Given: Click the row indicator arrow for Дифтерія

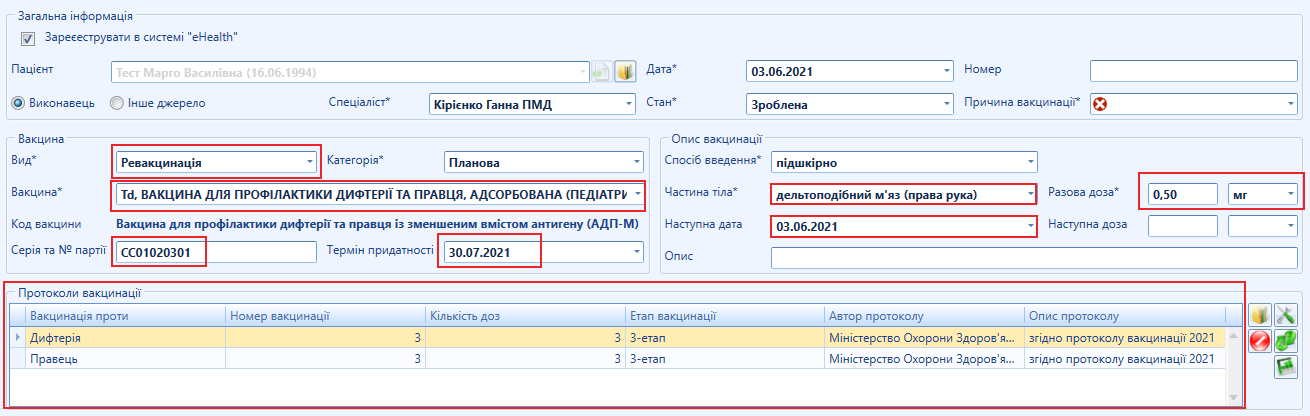Looking at the screenshot, I should tap(17, 337).
